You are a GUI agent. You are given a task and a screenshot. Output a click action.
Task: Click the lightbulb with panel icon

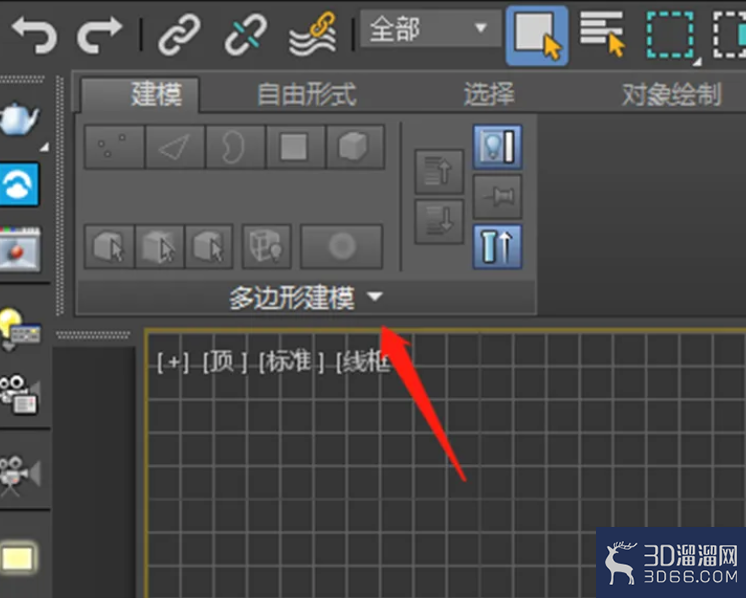click(20, 328)
